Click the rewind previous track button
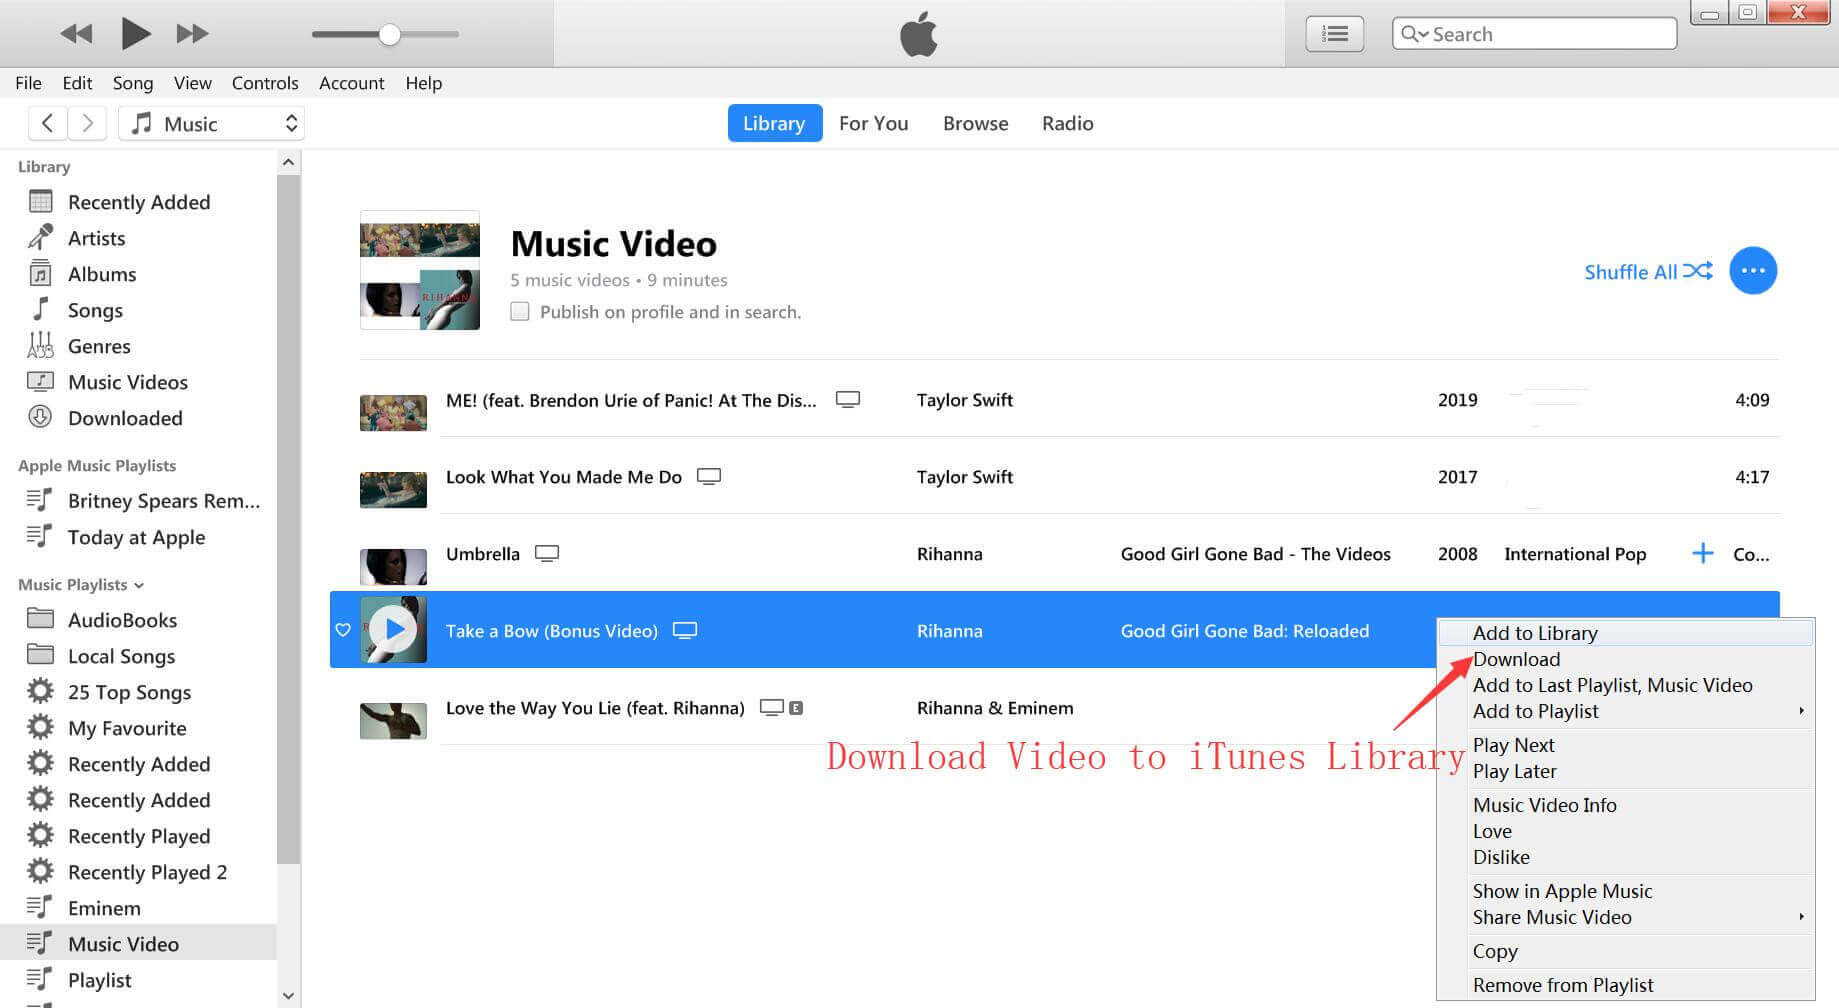The width and height of the screenshot is (1839, 1008). point(76,34)
